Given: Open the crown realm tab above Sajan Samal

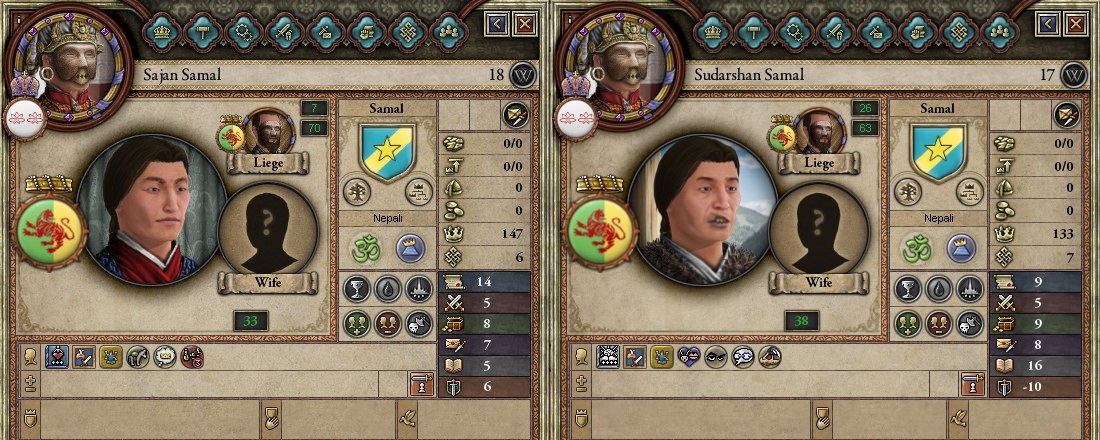Looking at the screenshot, I should [162, 32].
